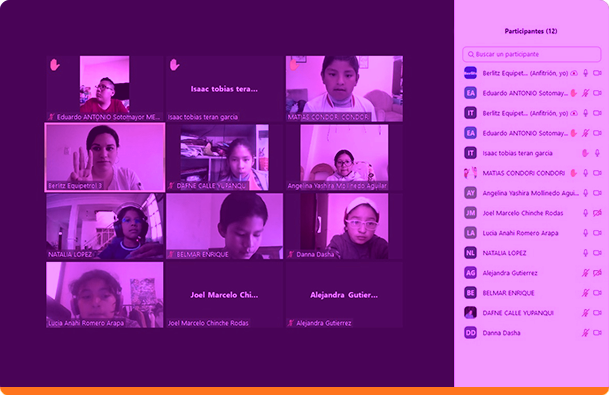609x395 pixels.
Task: Unmute Alejandra Gutierrez's microphone in list
Action: [585, 273]
